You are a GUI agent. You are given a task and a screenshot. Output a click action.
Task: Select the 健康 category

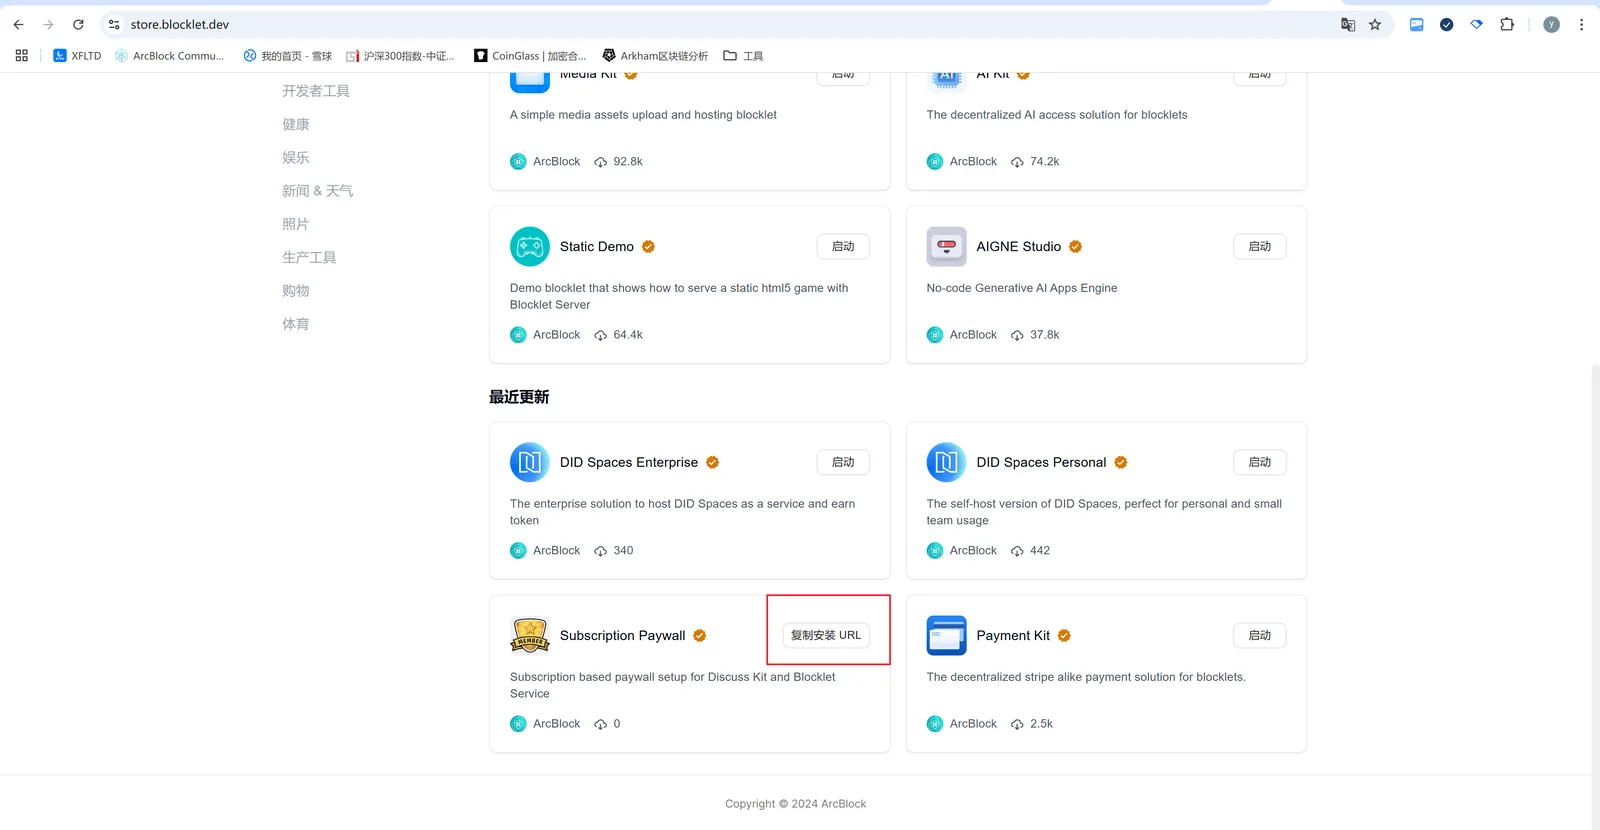296,124
